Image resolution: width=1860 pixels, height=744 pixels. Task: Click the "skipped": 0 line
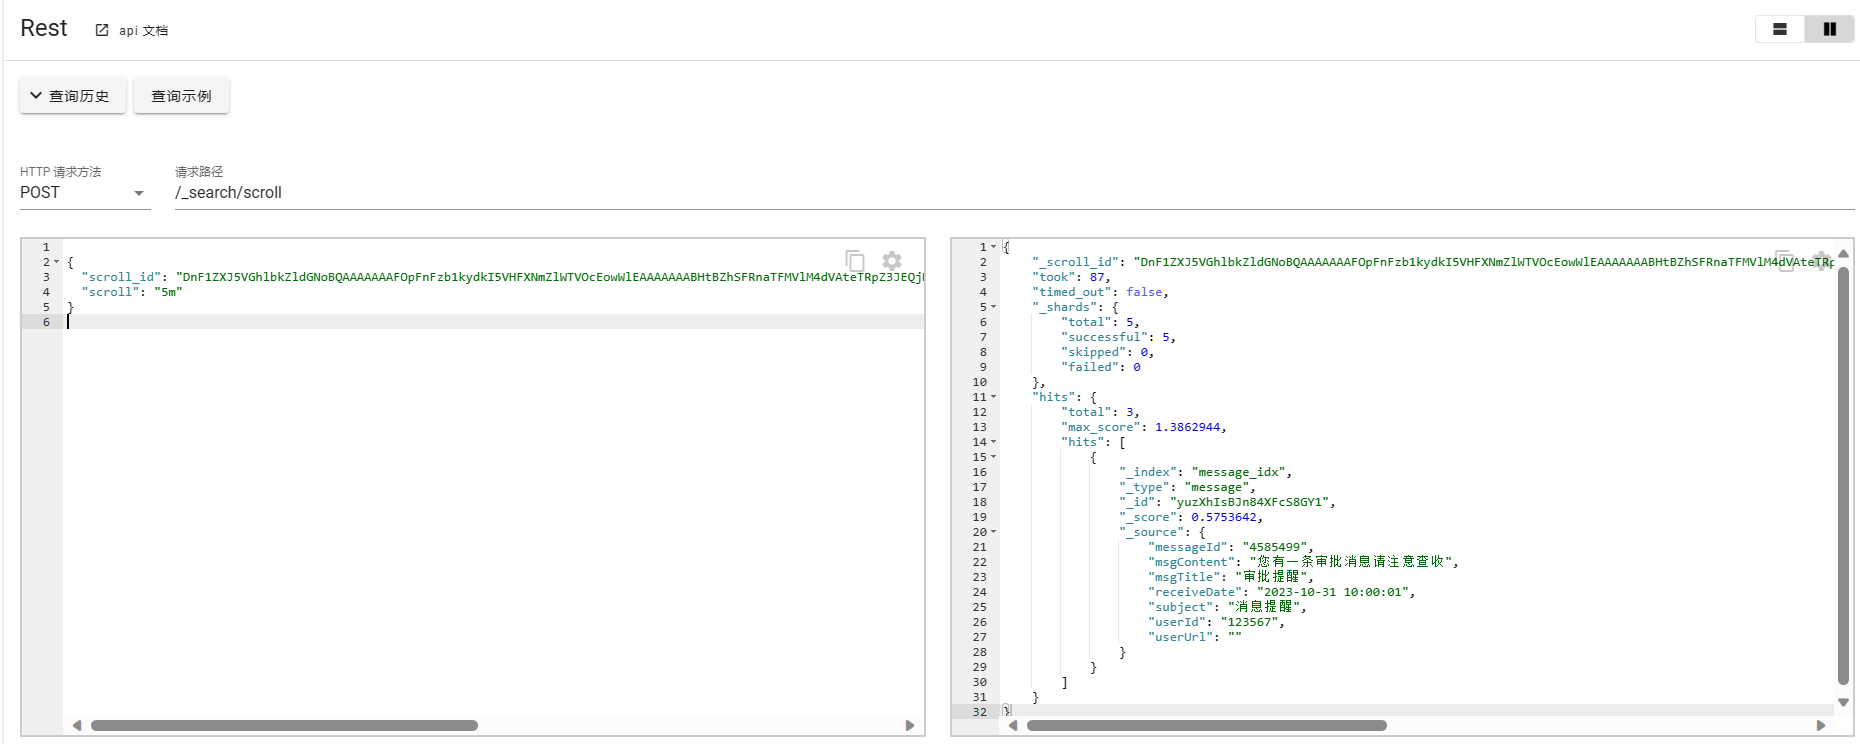1107,352
